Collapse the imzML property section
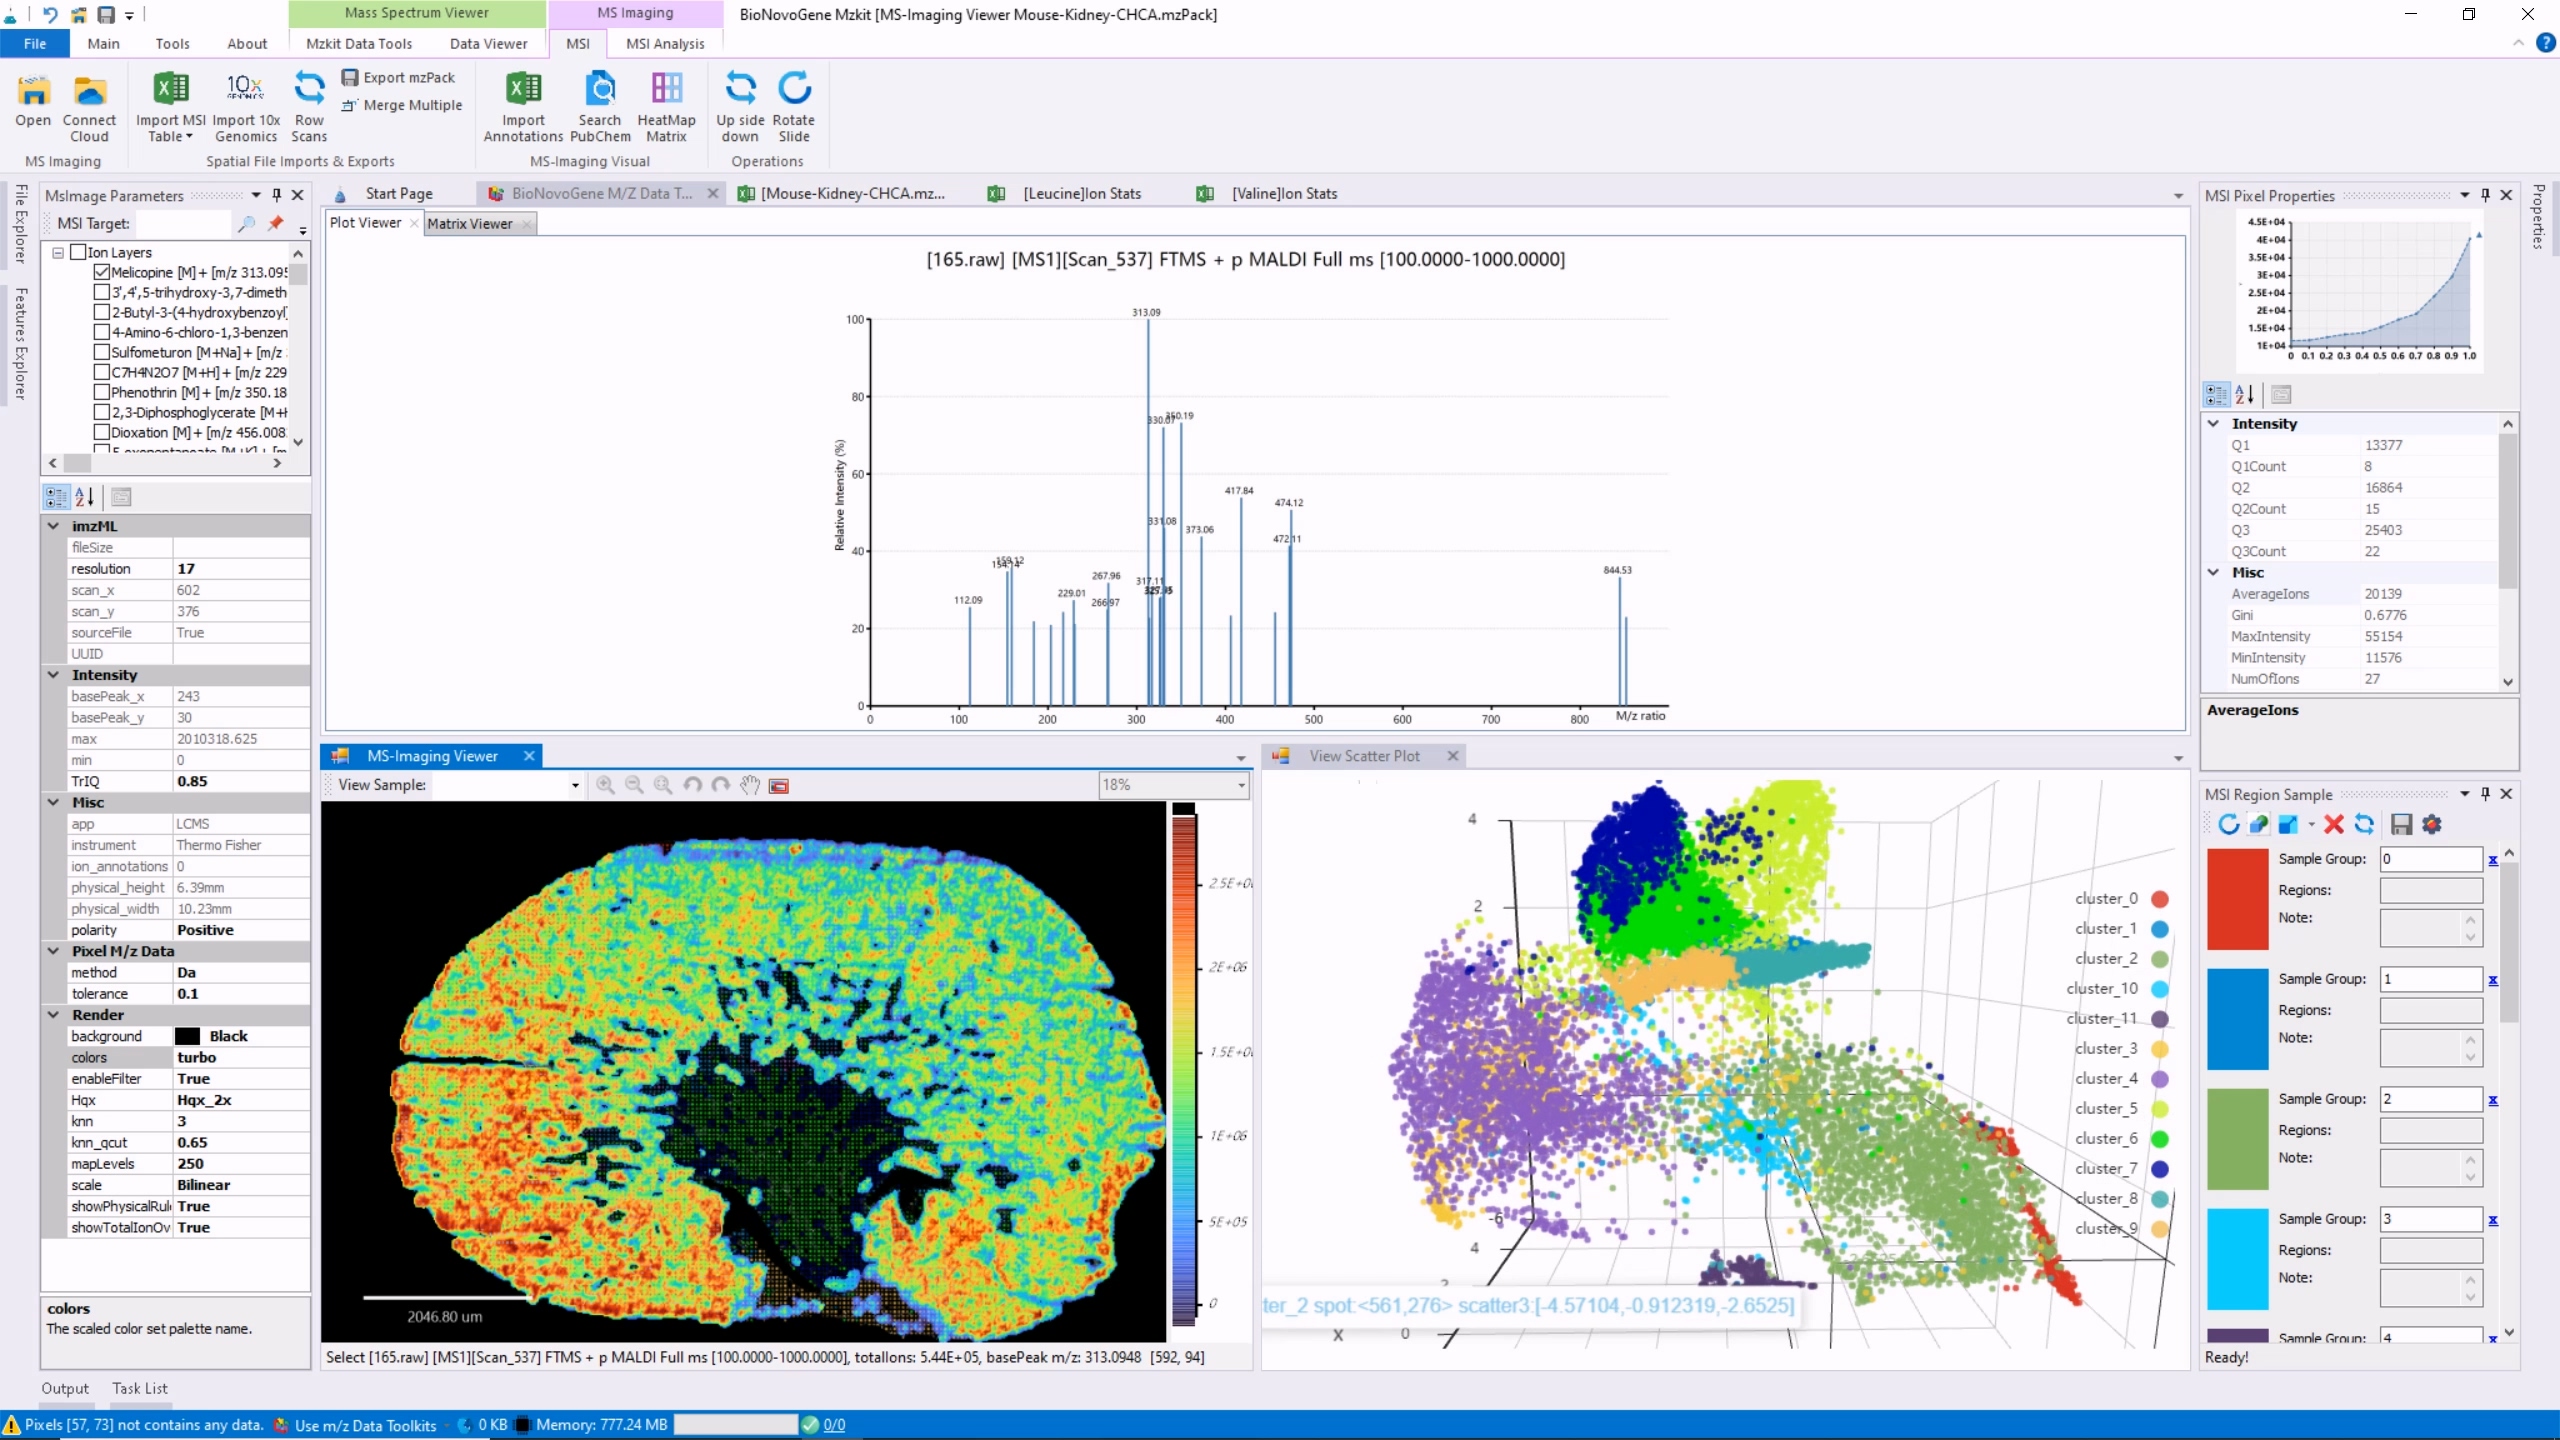This screenshot has height=1440, width=2560. 54,526
